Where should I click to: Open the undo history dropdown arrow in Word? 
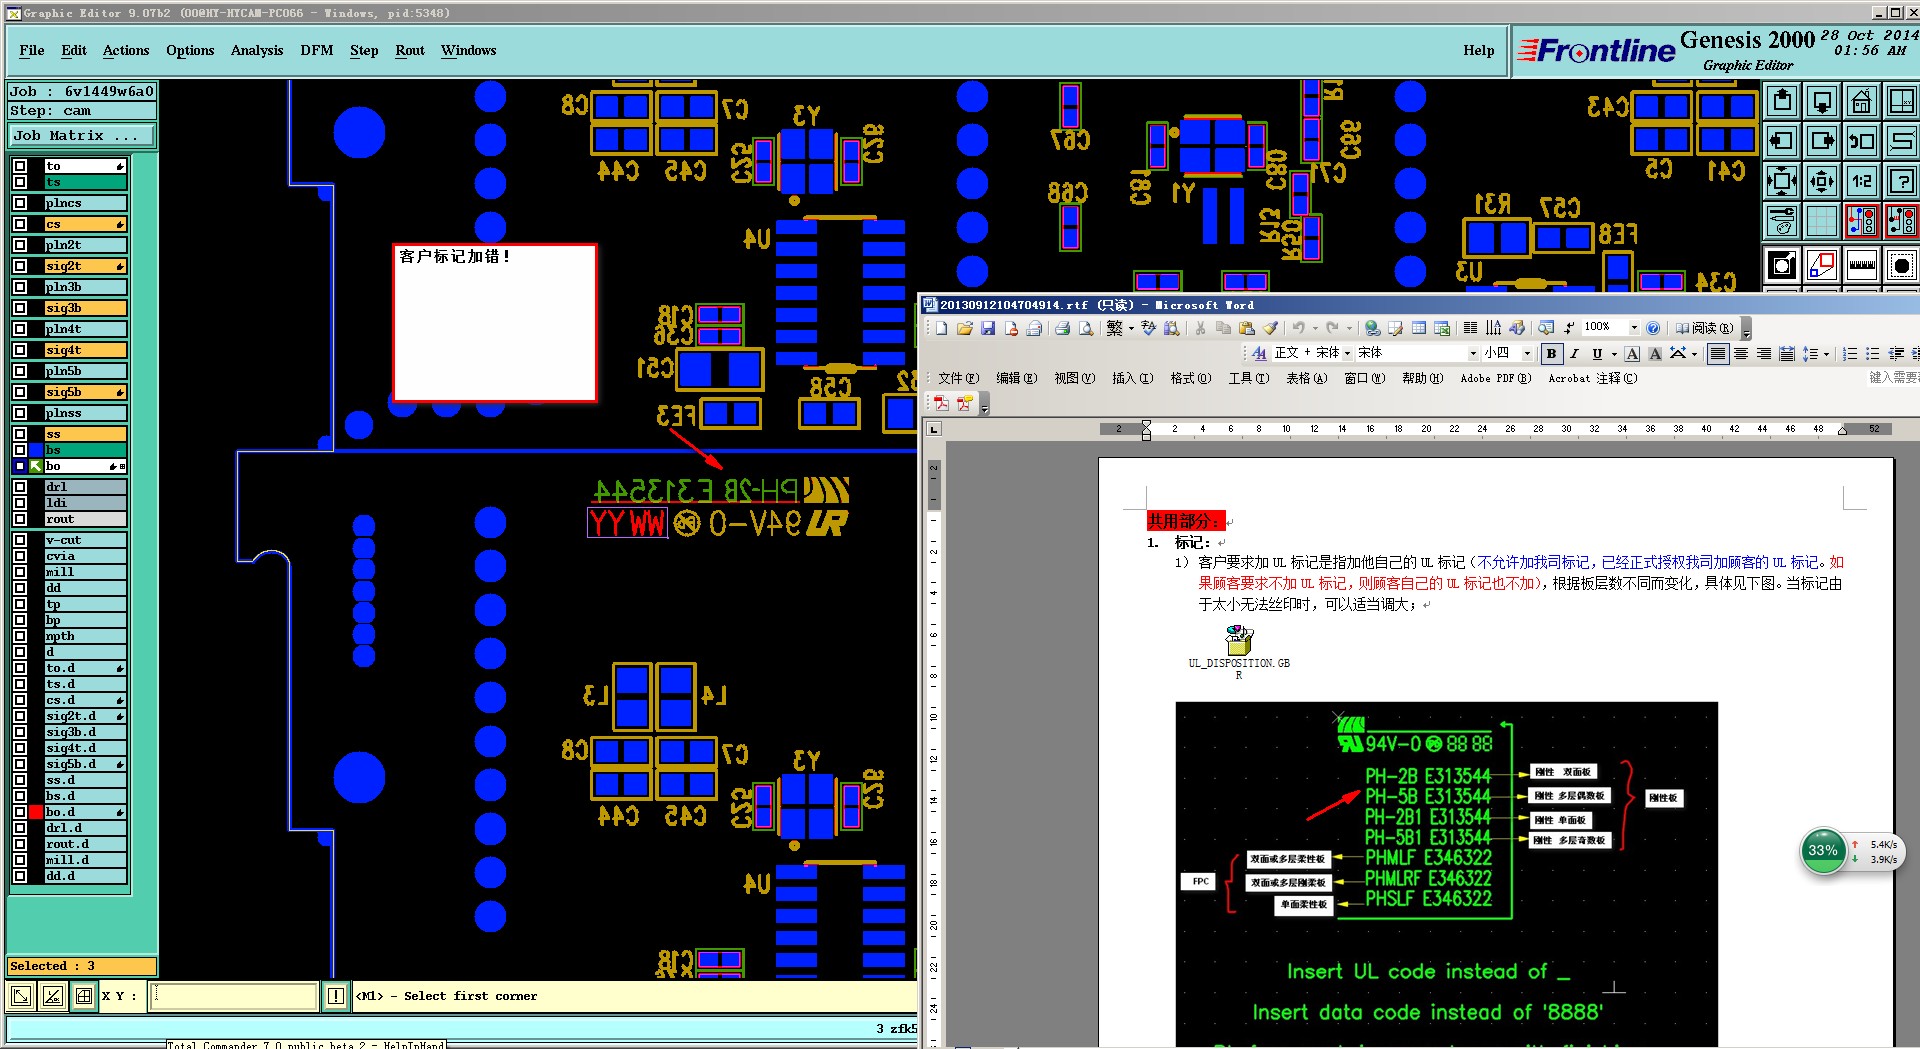[x=1314, y=328]
